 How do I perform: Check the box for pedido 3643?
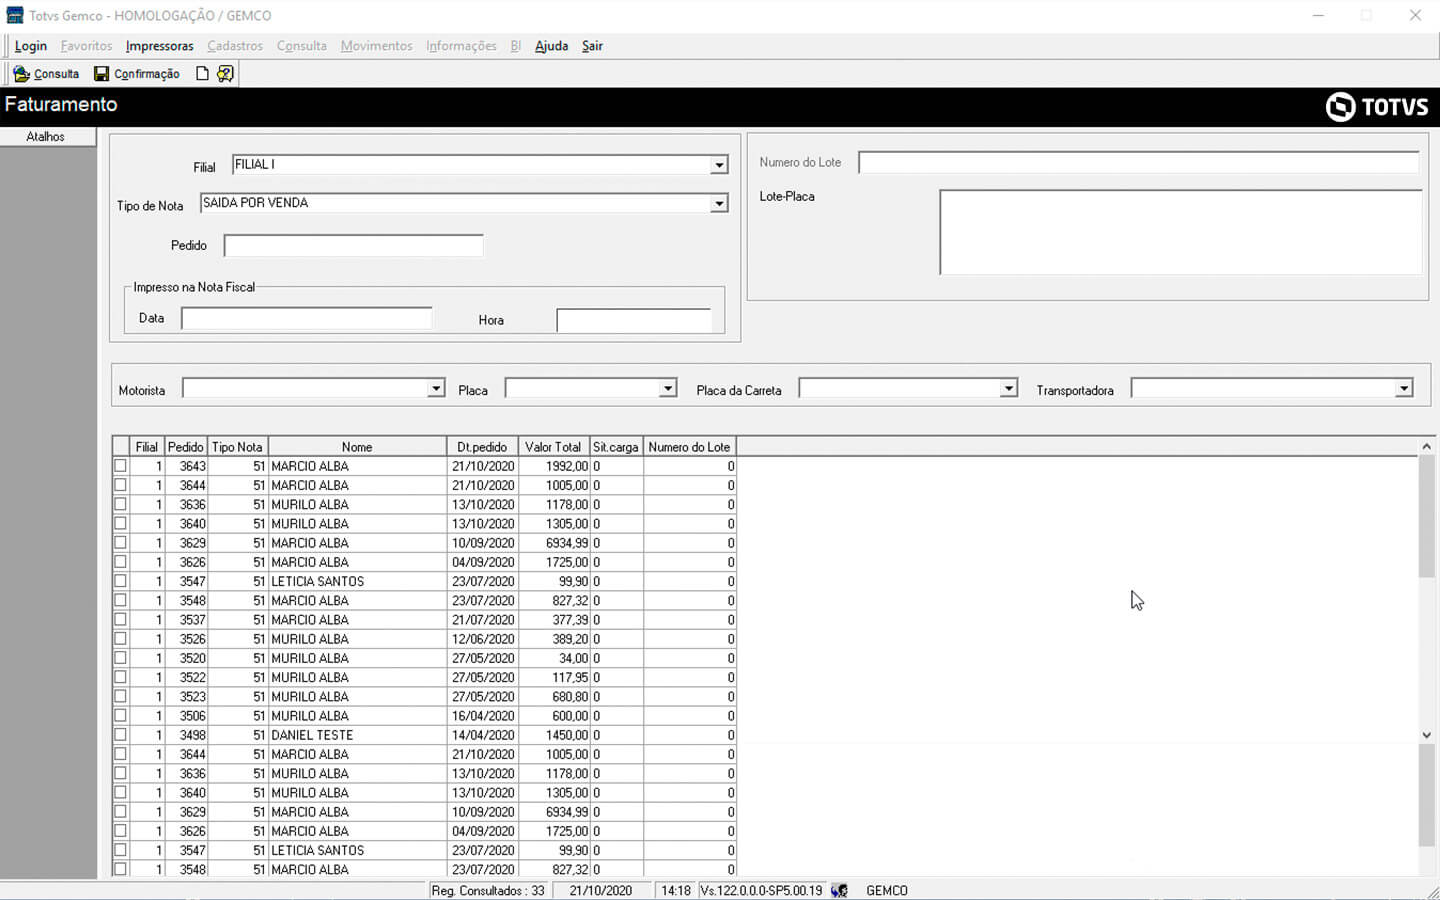121,466
